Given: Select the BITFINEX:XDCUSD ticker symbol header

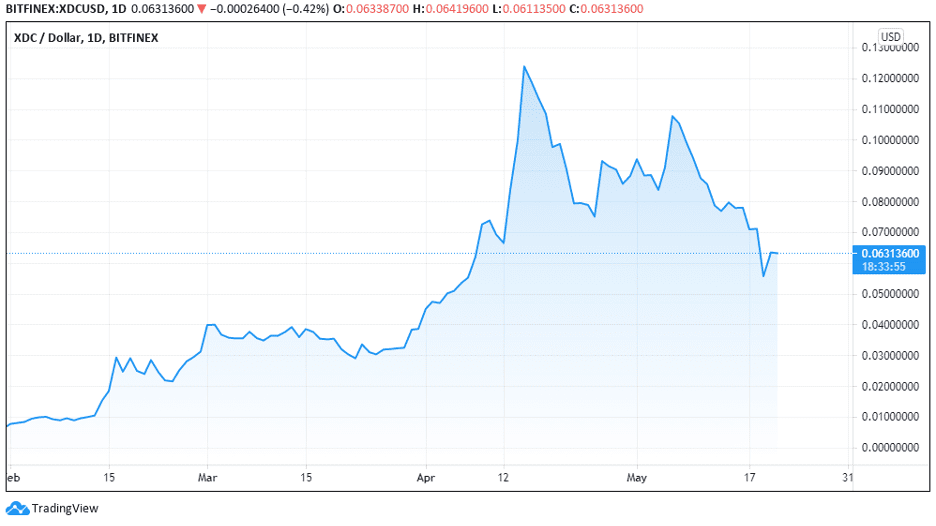Looking at the screenshot, I should click(x=50, y=9).
